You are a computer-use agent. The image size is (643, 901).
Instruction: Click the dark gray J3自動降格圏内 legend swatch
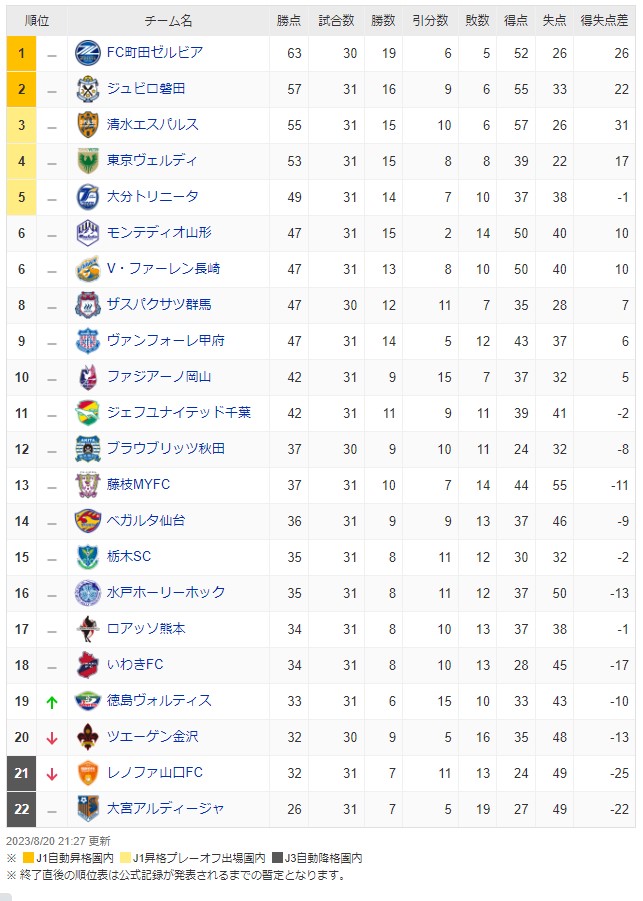[x=277, y=858]
